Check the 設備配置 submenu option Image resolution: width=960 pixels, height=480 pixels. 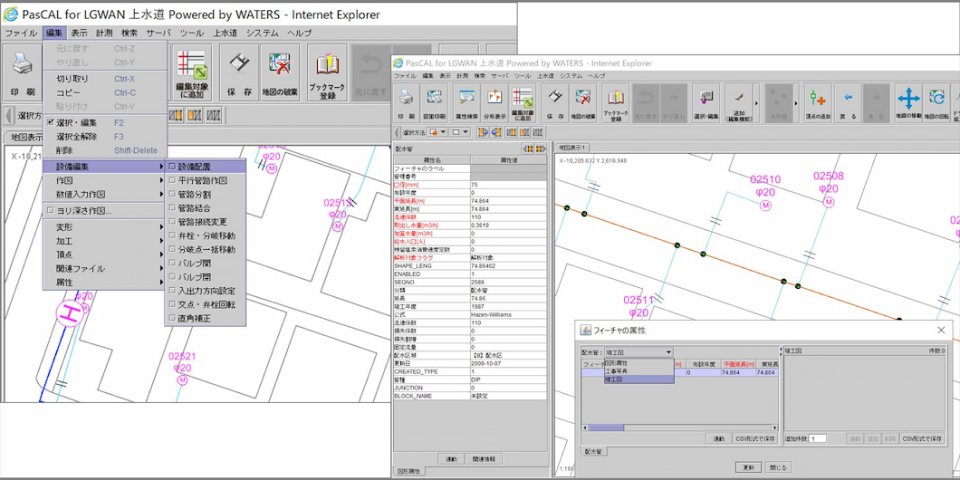coord(206,166)
